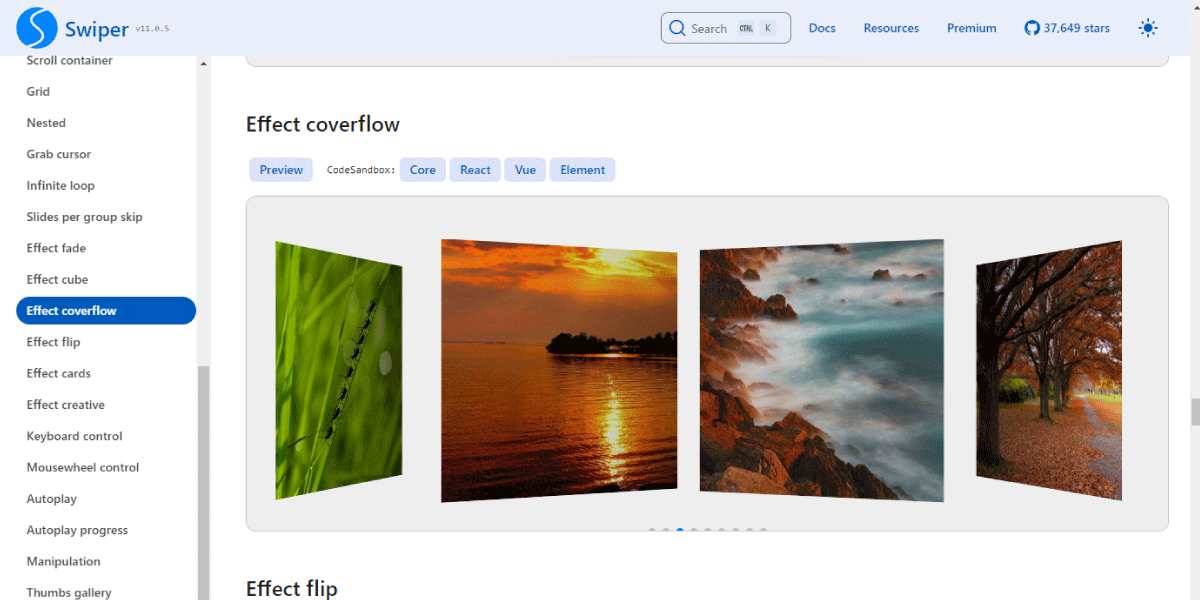1200x600 pixels.
Task: Select Effect cards in the sidebar
Action: click(59, 373)
